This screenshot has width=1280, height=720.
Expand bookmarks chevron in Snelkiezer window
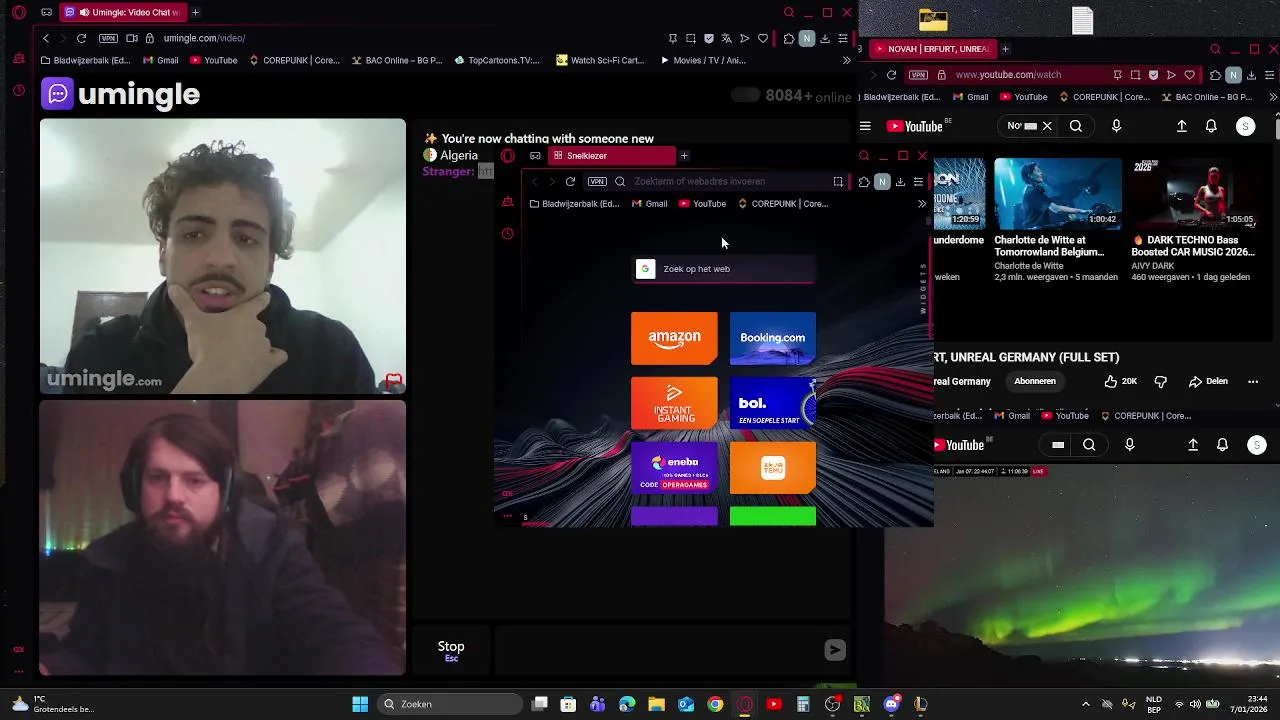[x=921, y=204]
